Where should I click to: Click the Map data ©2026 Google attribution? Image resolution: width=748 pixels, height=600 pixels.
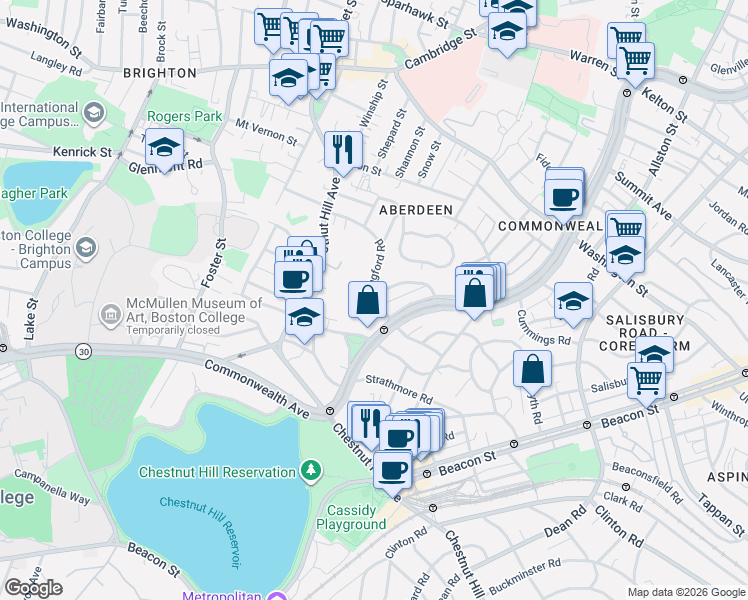(686, 592)
